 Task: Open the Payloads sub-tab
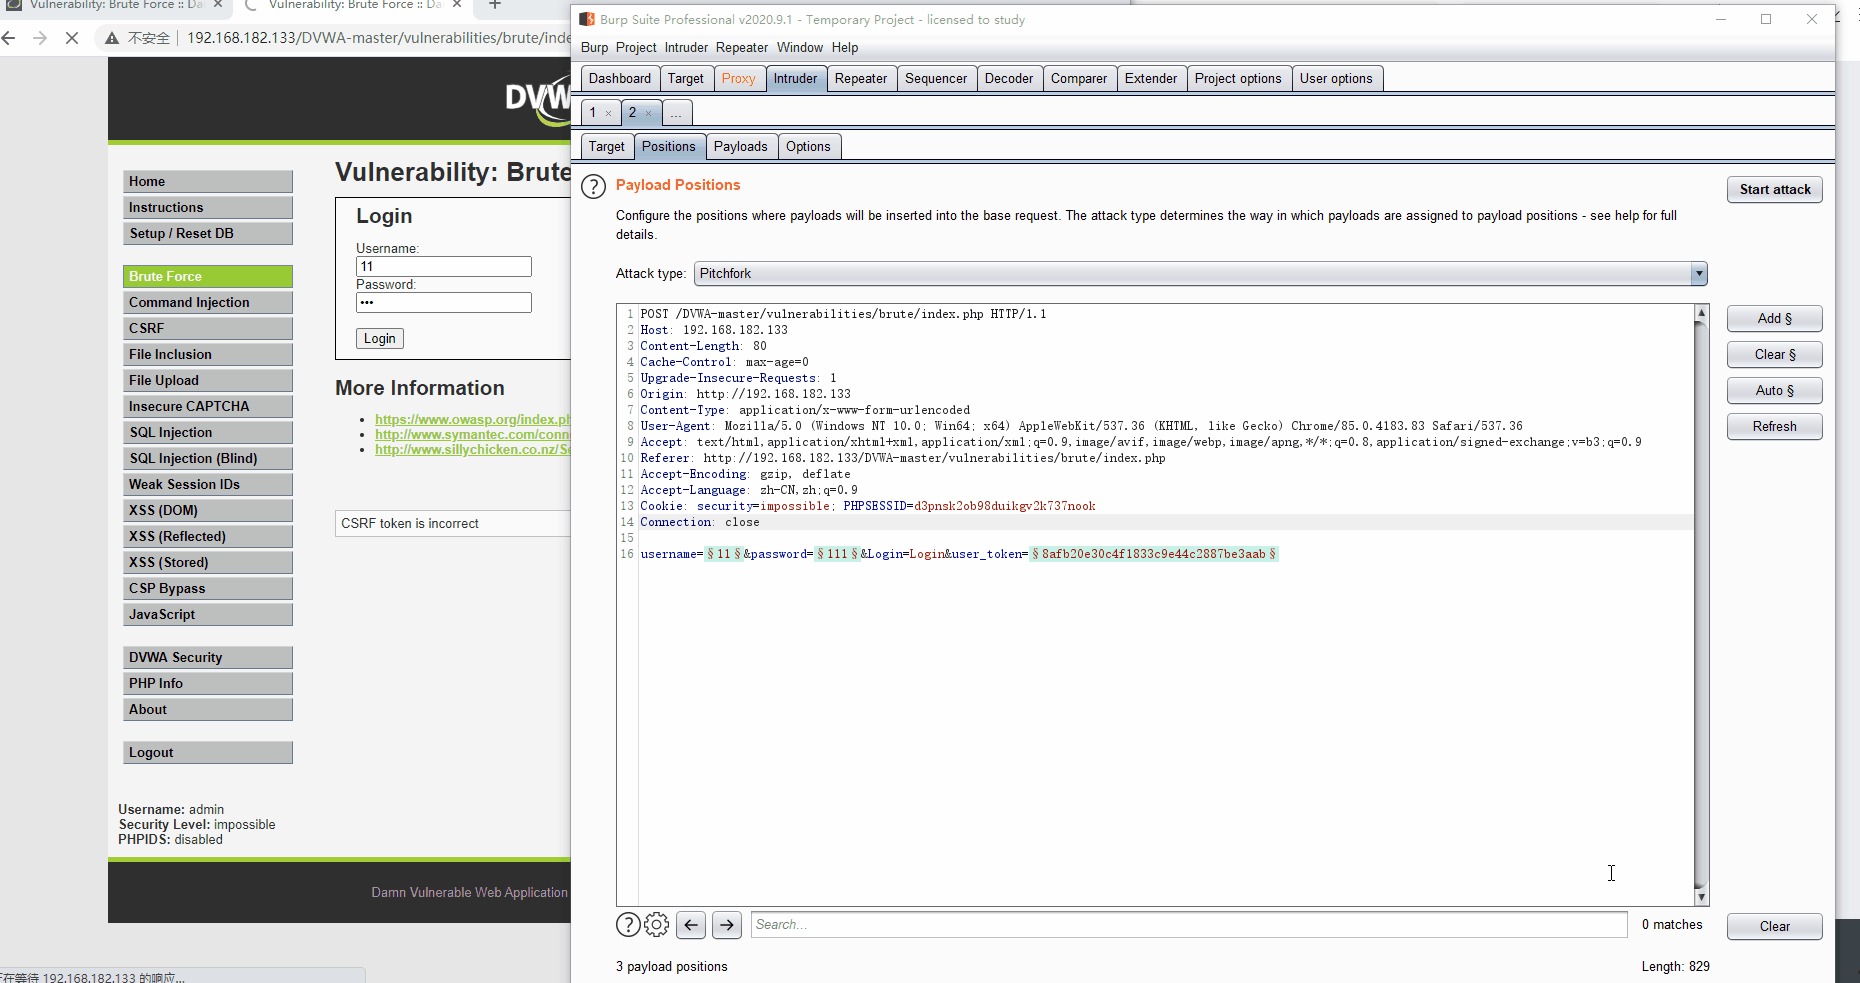pos(741,147)
